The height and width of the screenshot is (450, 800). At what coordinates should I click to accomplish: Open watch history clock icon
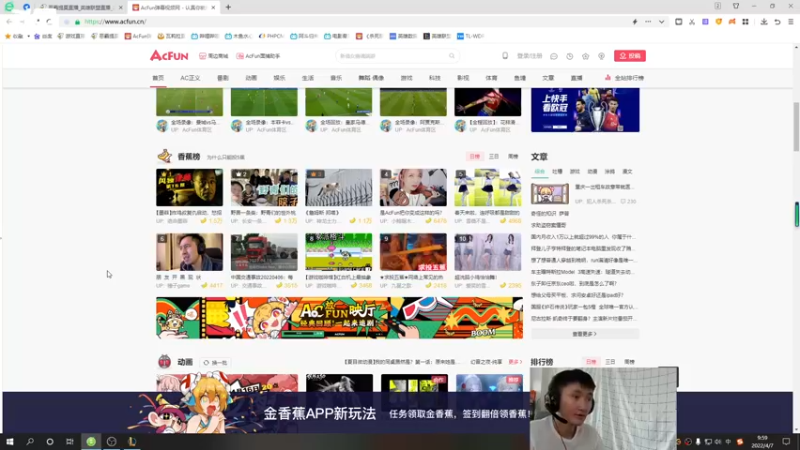tap(569, 56)
